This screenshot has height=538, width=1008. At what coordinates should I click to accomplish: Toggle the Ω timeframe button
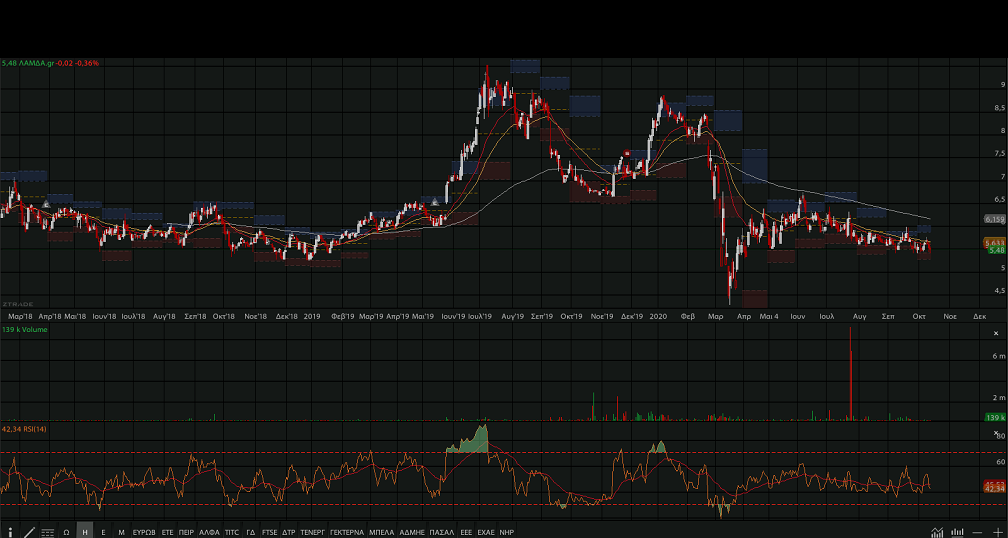click(66, 532)
